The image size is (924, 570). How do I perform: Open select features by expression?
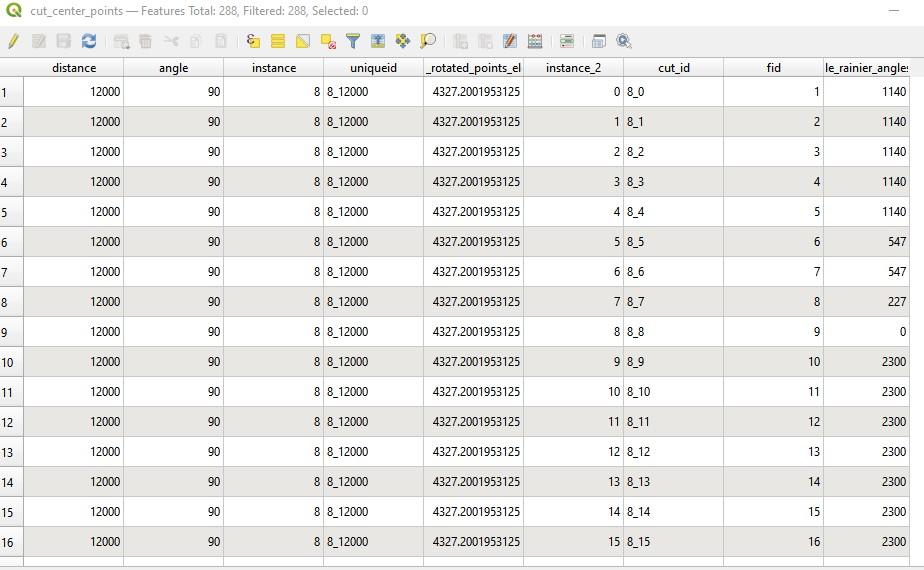(253, 41)
